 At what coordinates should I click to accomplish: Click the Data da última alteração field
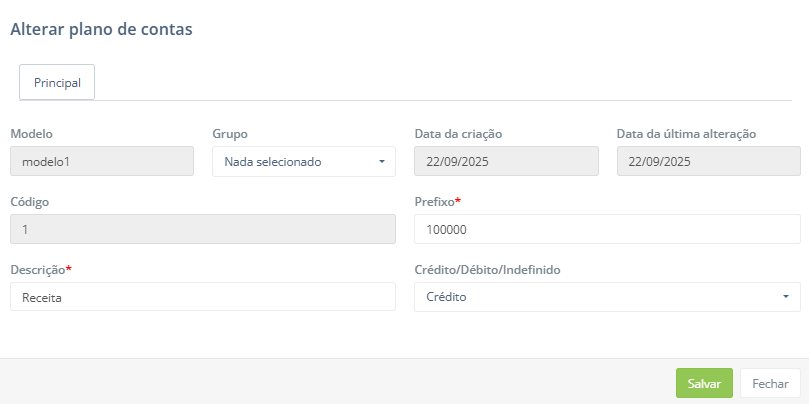click(x=708, y=161)
